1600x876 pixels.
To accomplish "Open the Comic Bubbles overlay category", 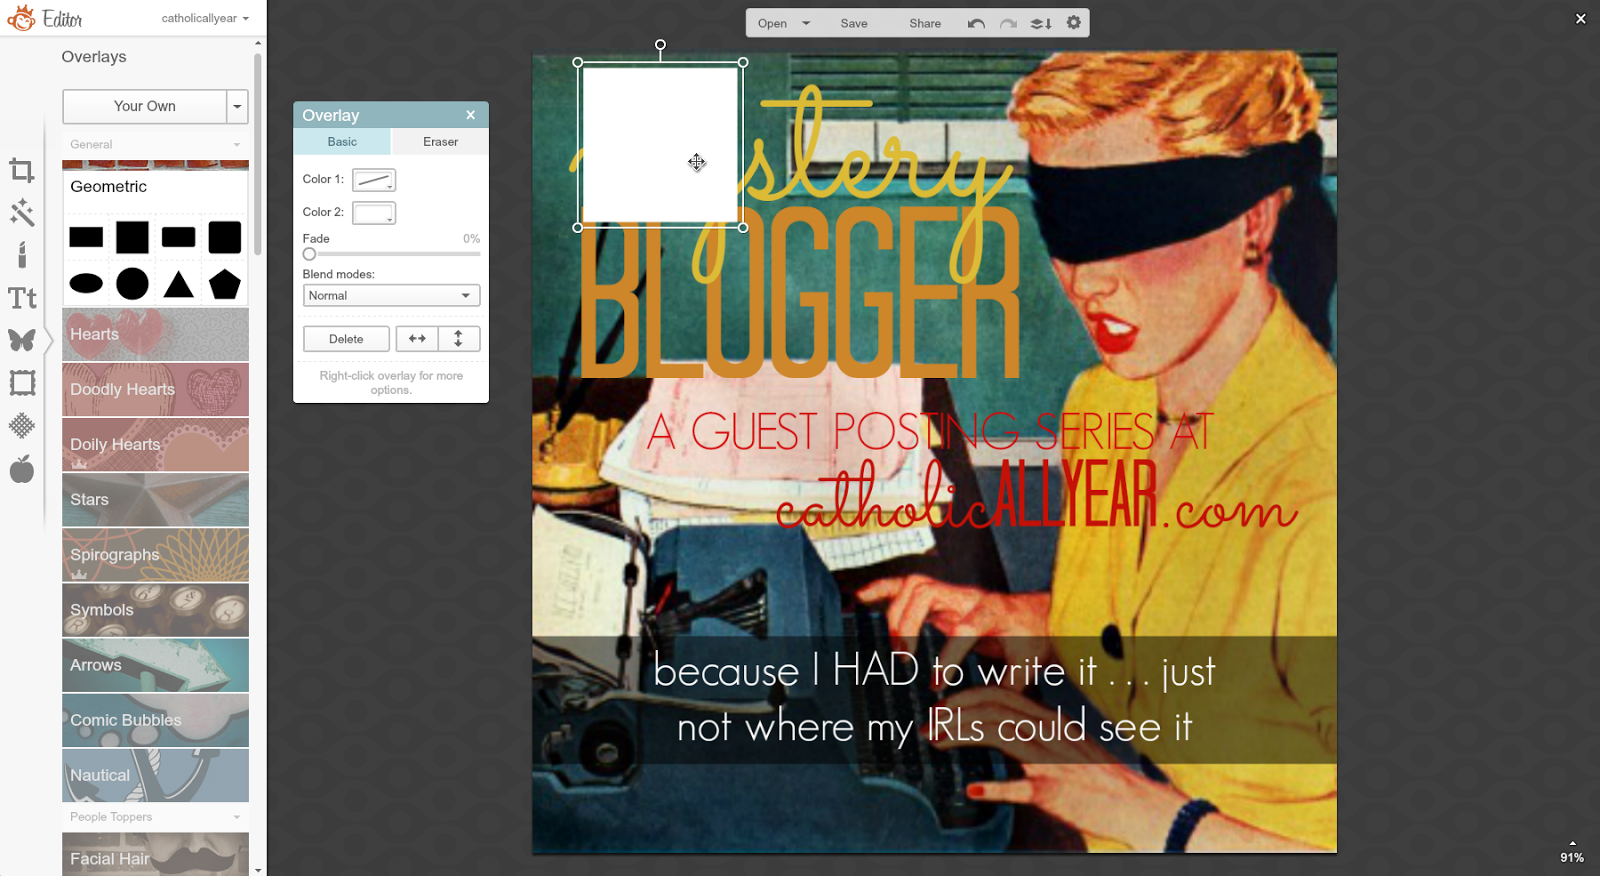I will coord(155,720).
